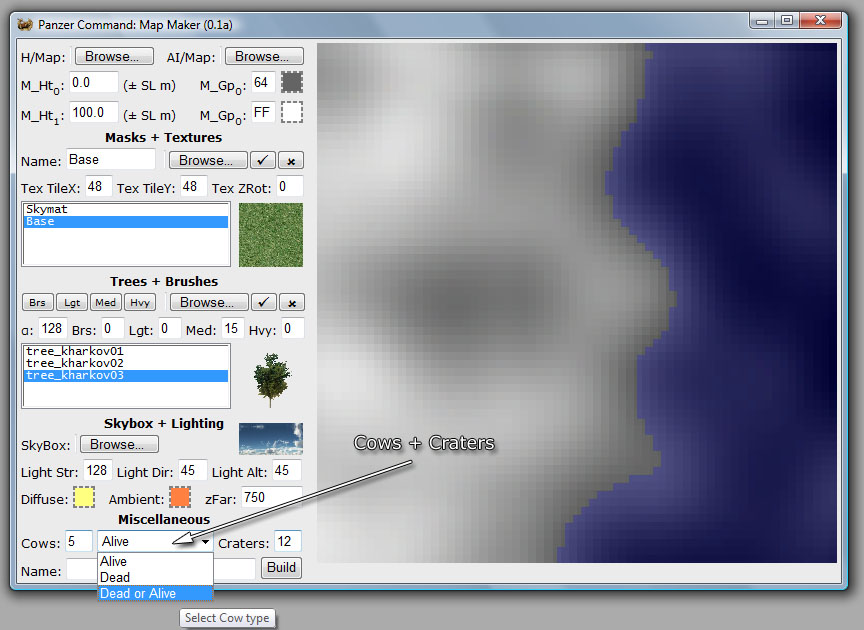Click the map name field beside Build

(x=161, y=569)
